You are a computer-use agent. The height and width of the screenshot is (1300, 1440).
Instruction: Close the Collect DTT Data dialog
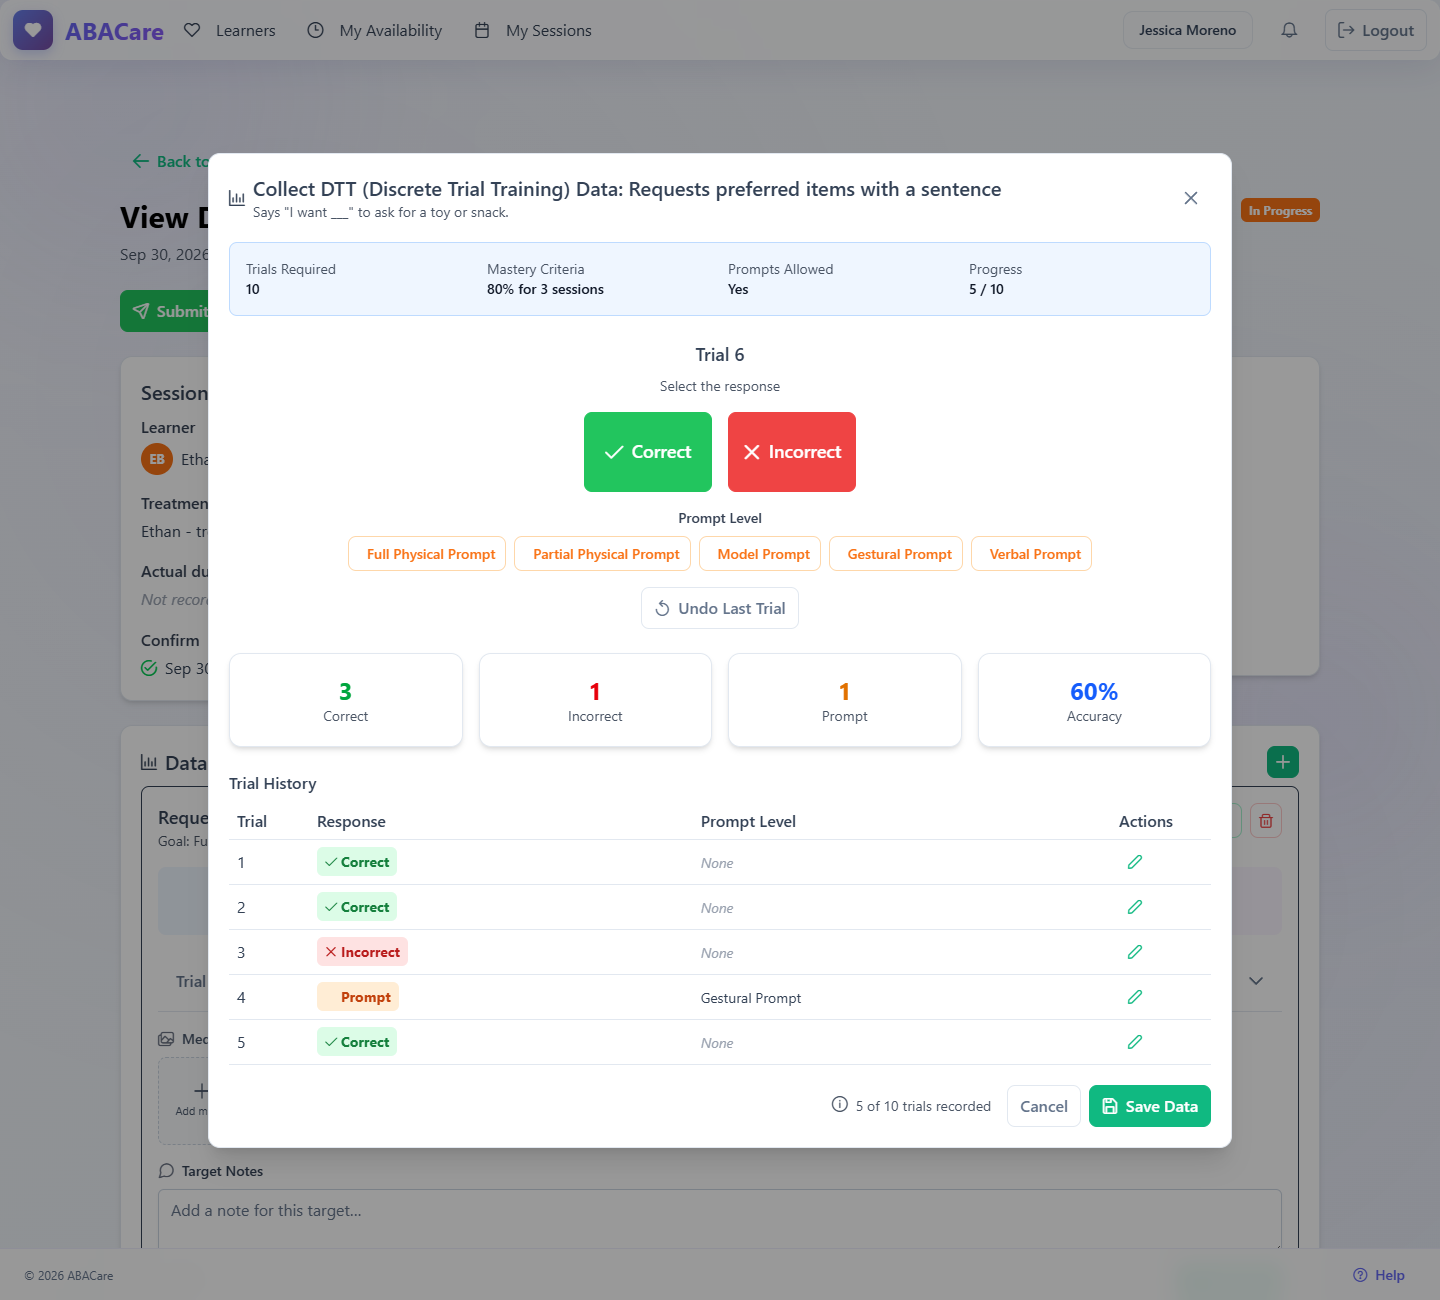click(1191, 198)
